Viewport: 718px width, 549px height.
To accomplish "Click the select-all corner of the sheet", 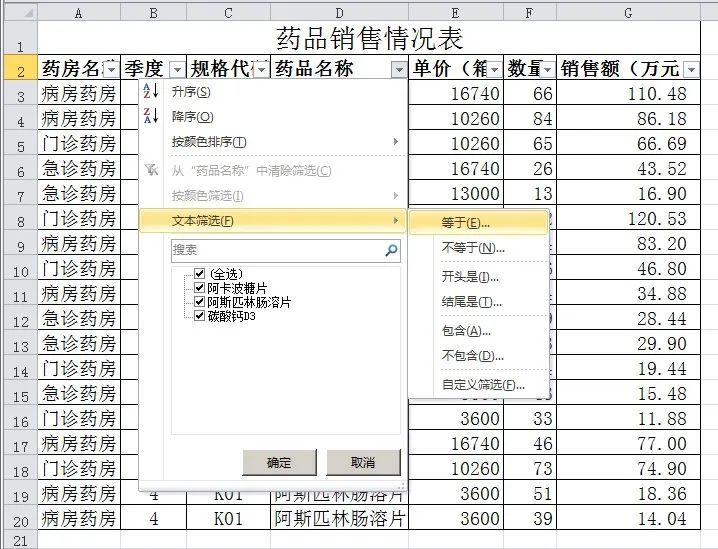I will pyautogui.click(x=20, y=13).
